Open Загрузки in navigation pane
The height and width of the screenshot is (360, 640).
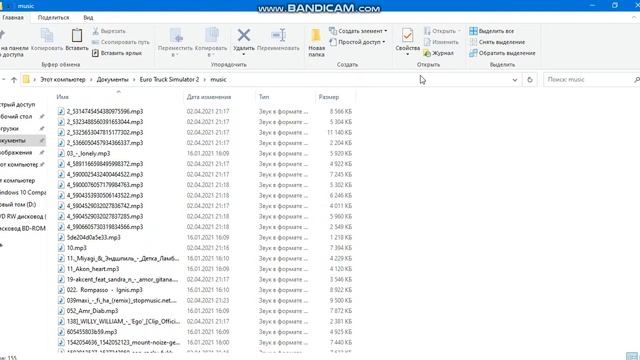pos(9,129)
